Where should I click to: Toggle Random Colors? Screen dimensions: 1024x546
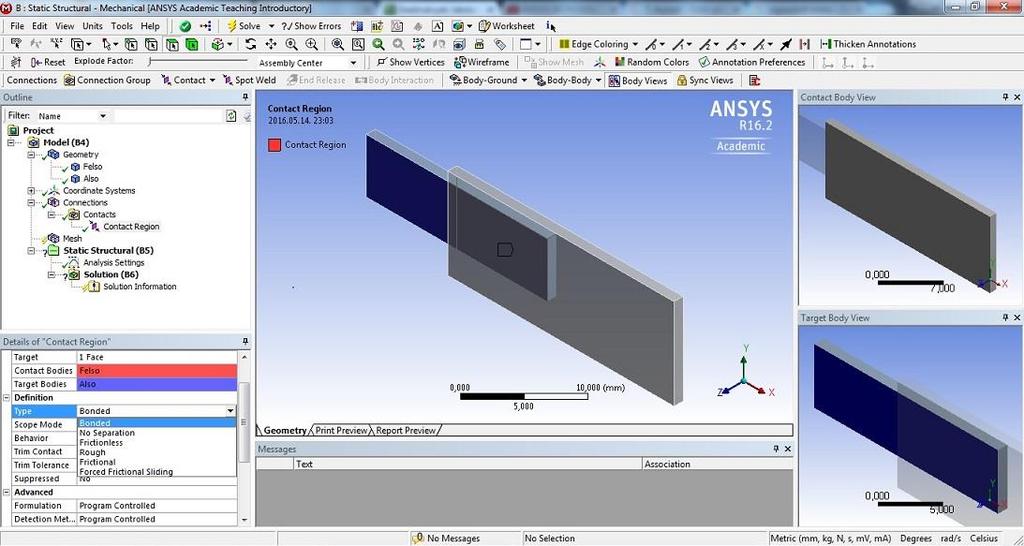click(651, 62)
